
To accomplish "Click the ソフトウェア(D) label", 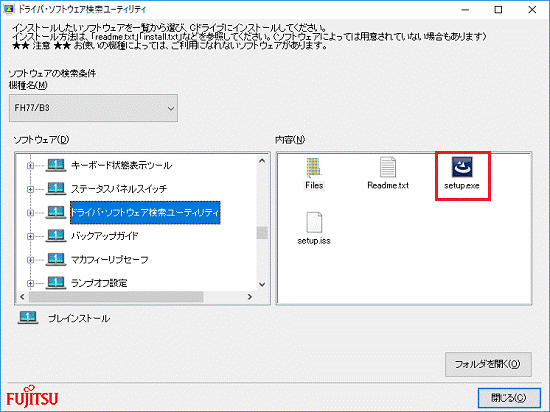I will (x=41, y=140).
